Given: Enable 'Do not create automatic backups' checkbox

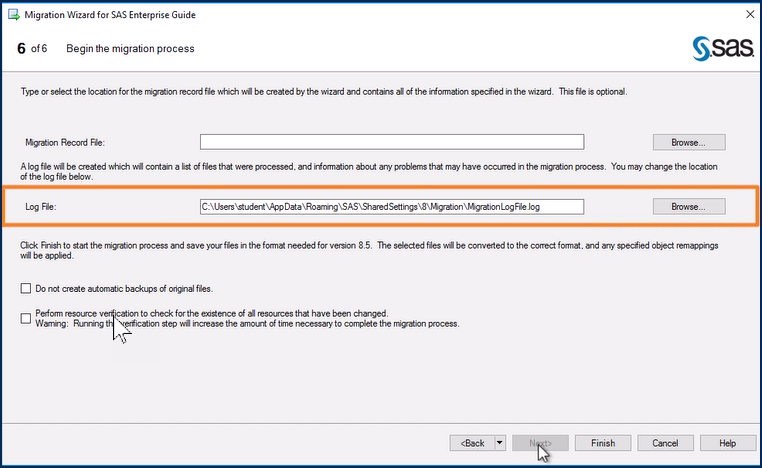Looking at the screenshot, I should (26, 289).
